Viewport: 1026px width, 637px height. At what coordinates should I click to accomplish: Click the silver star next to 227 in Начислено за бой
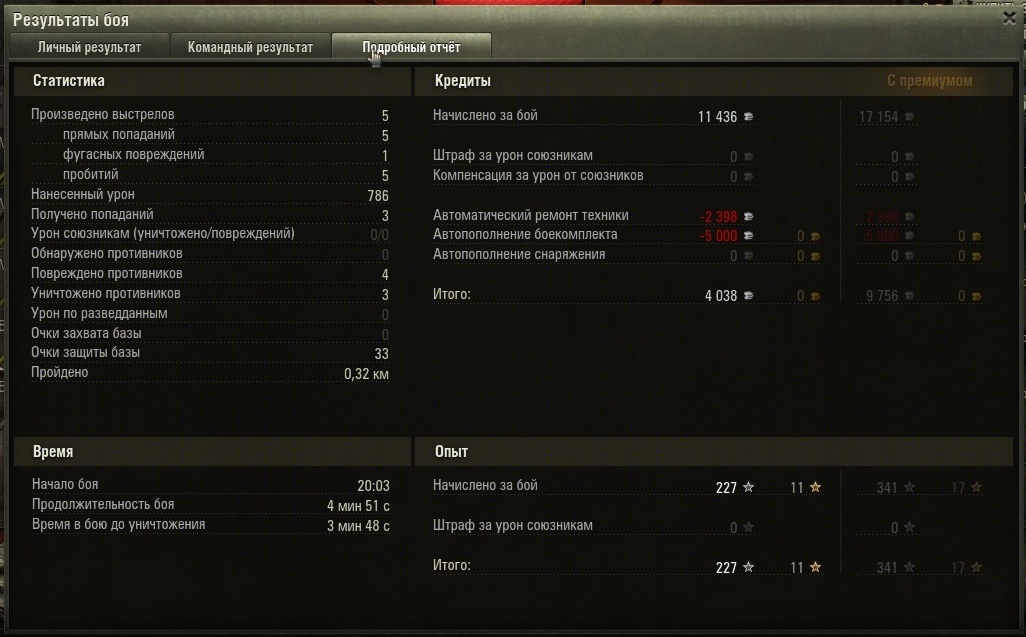coord(748,488)
